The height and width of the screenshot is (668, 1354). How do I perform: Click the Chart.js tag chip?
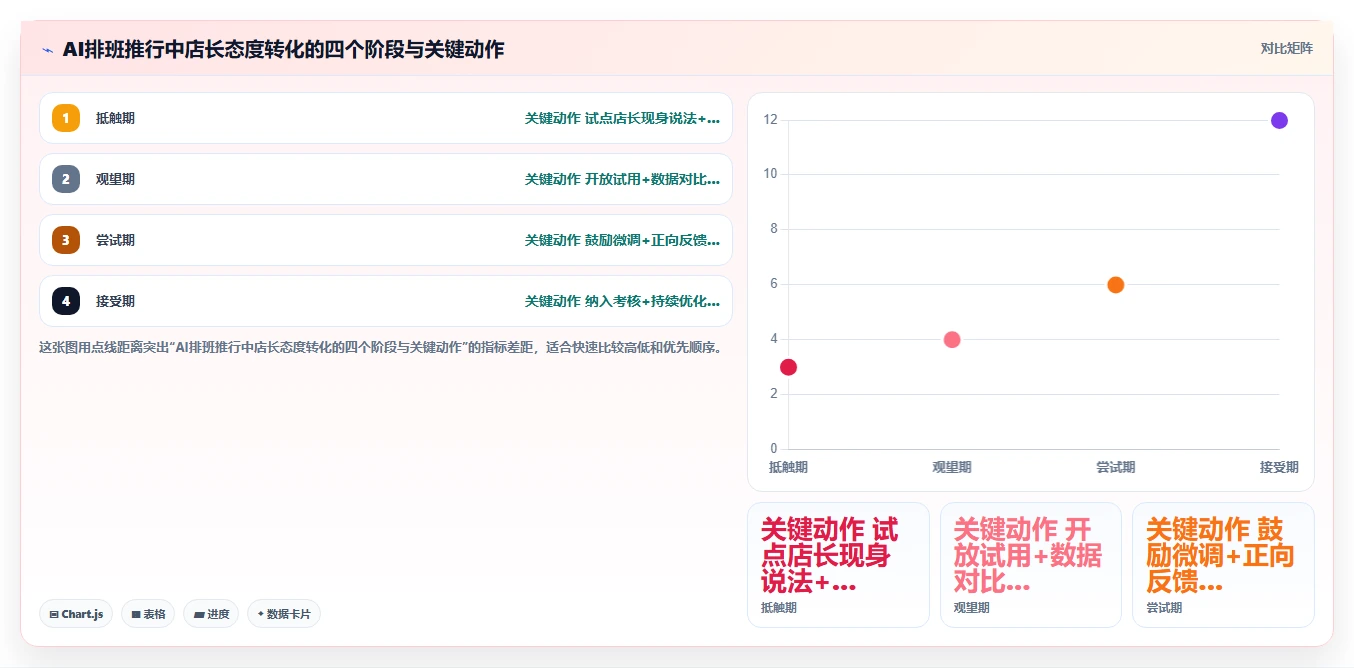(76, 614)
